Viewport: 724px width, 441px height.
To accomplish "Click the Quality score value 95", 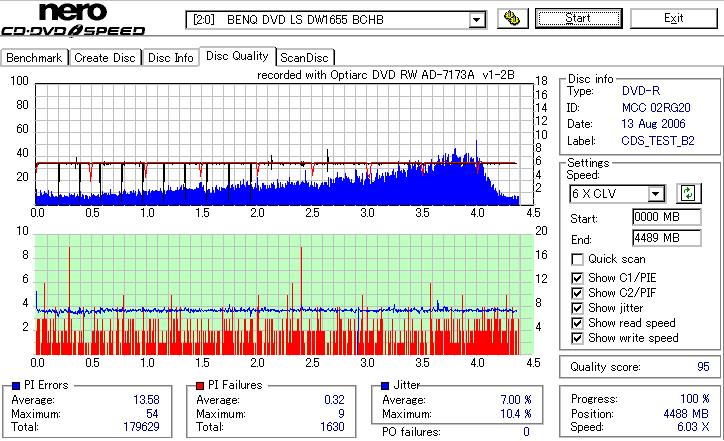I will (703, 367).
